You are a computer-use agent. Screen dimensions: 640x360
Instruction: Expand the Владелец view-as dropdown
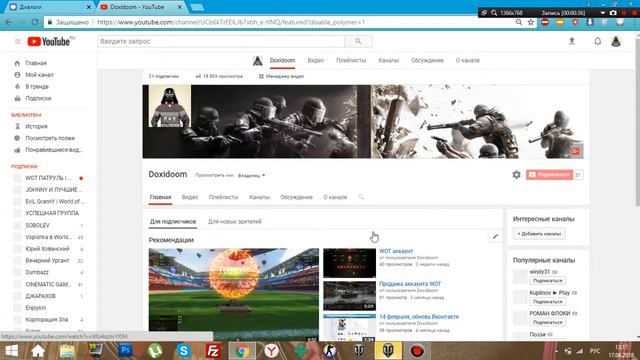(252, 176)
